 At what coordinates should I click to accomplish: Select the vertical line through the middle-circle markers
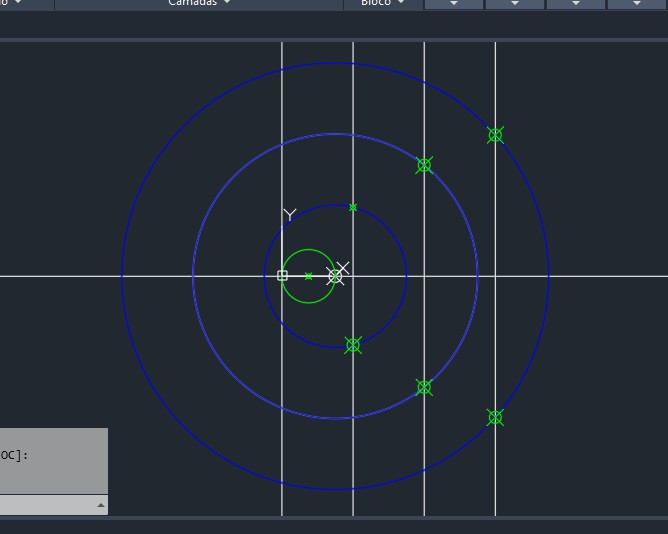(x=424, y=277)
